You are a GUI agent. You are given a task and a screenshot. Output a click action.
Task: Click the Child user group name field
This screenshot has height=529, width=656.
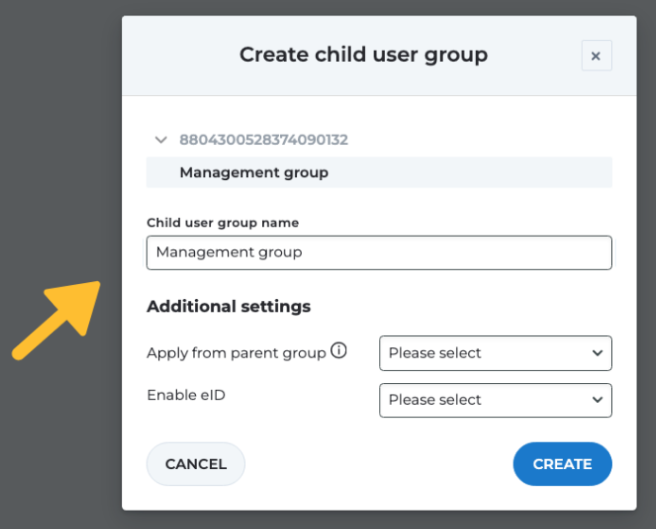point(378,253)
